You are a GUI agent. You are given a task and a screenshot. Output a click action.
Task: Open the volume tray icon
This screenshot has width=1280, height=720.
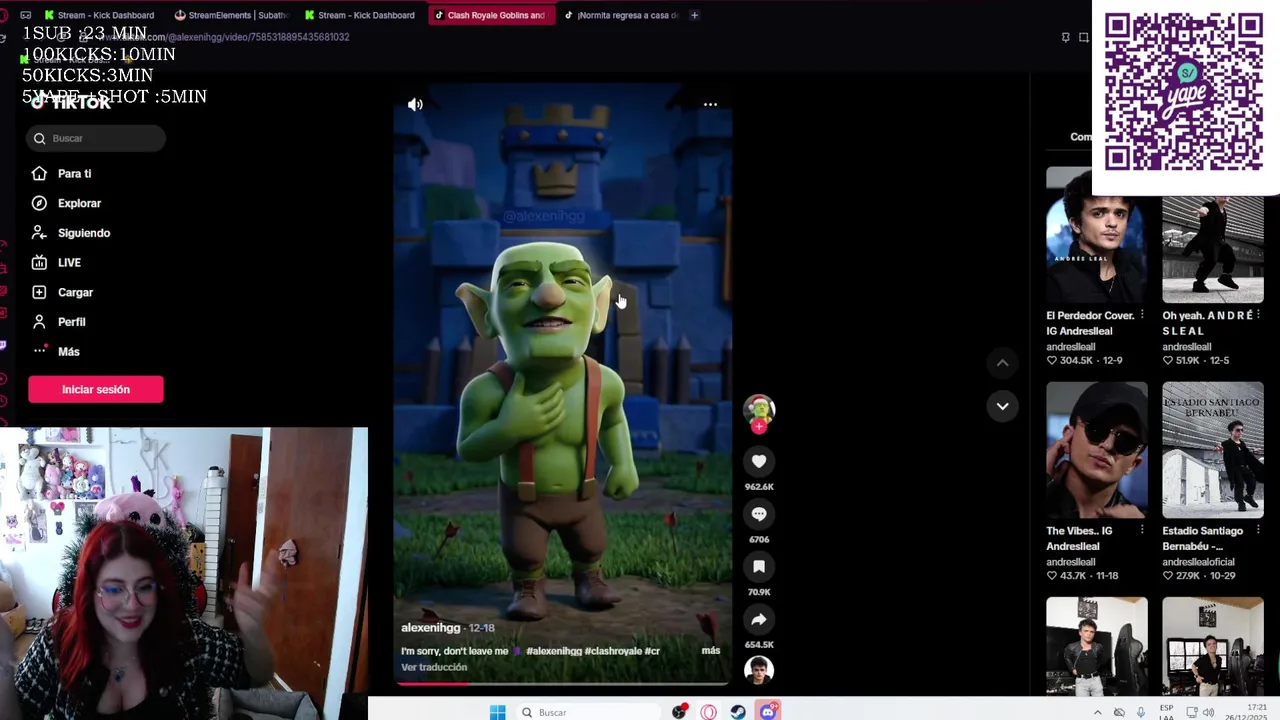click(x=1208, y=712)
